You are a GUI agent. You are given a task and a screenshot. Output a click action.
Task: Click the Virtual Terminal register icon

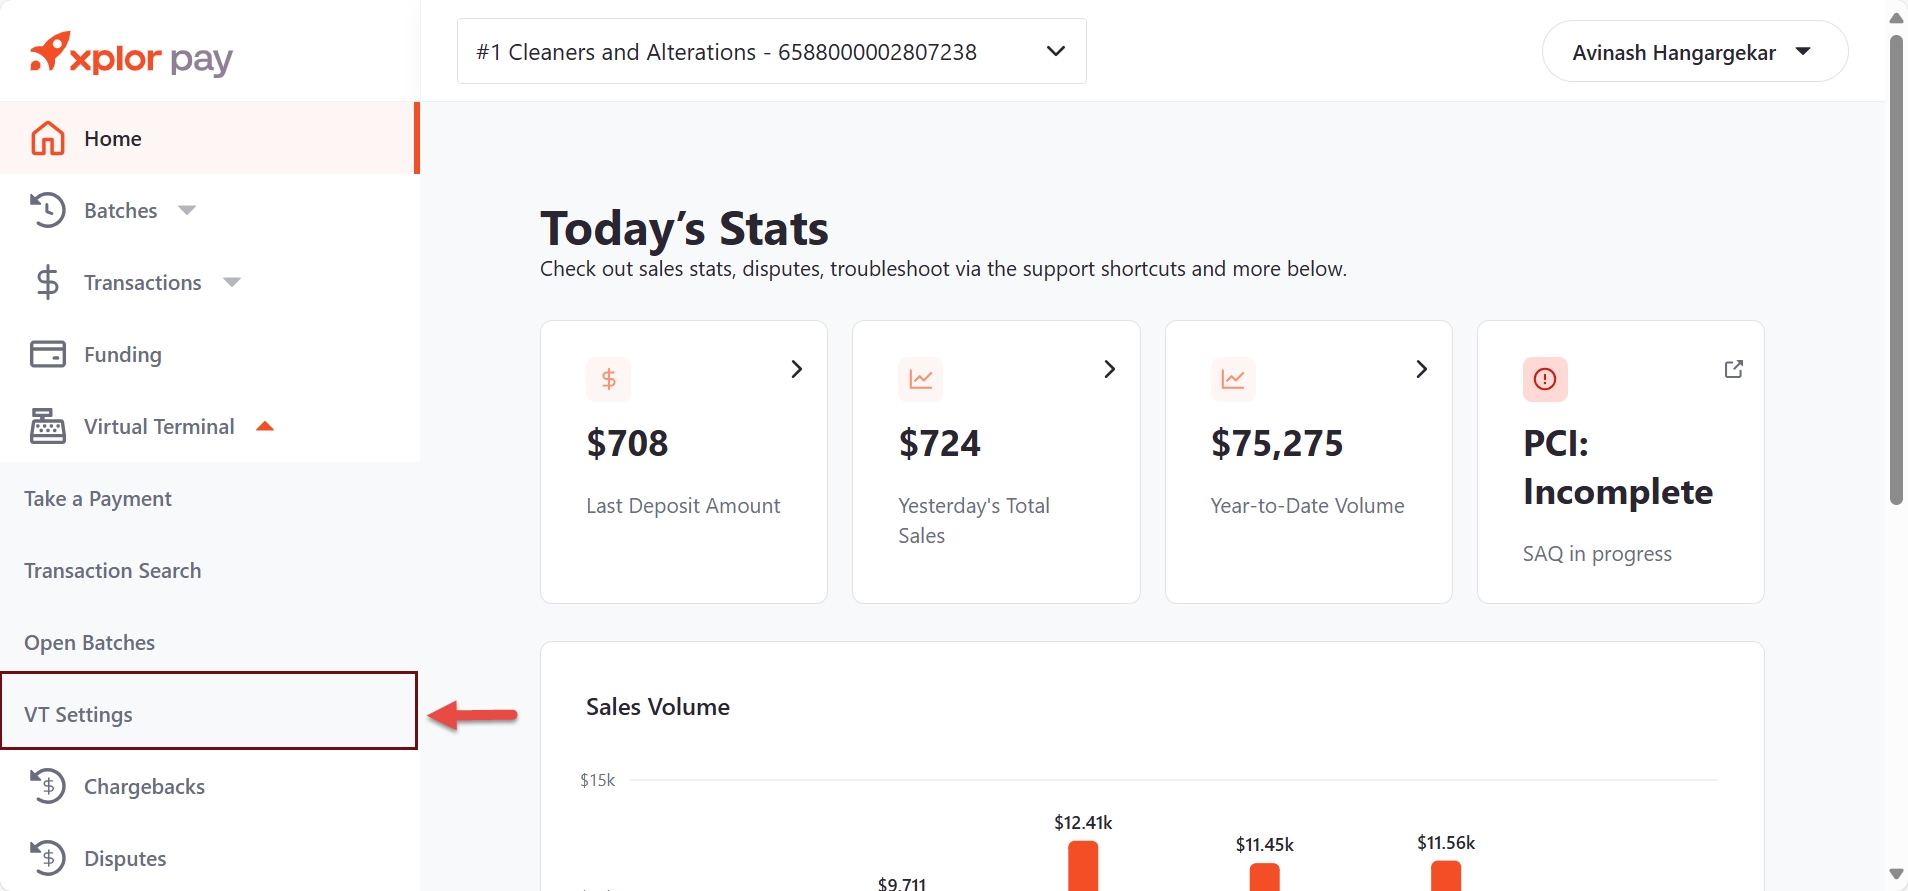(x=48, y=426)
